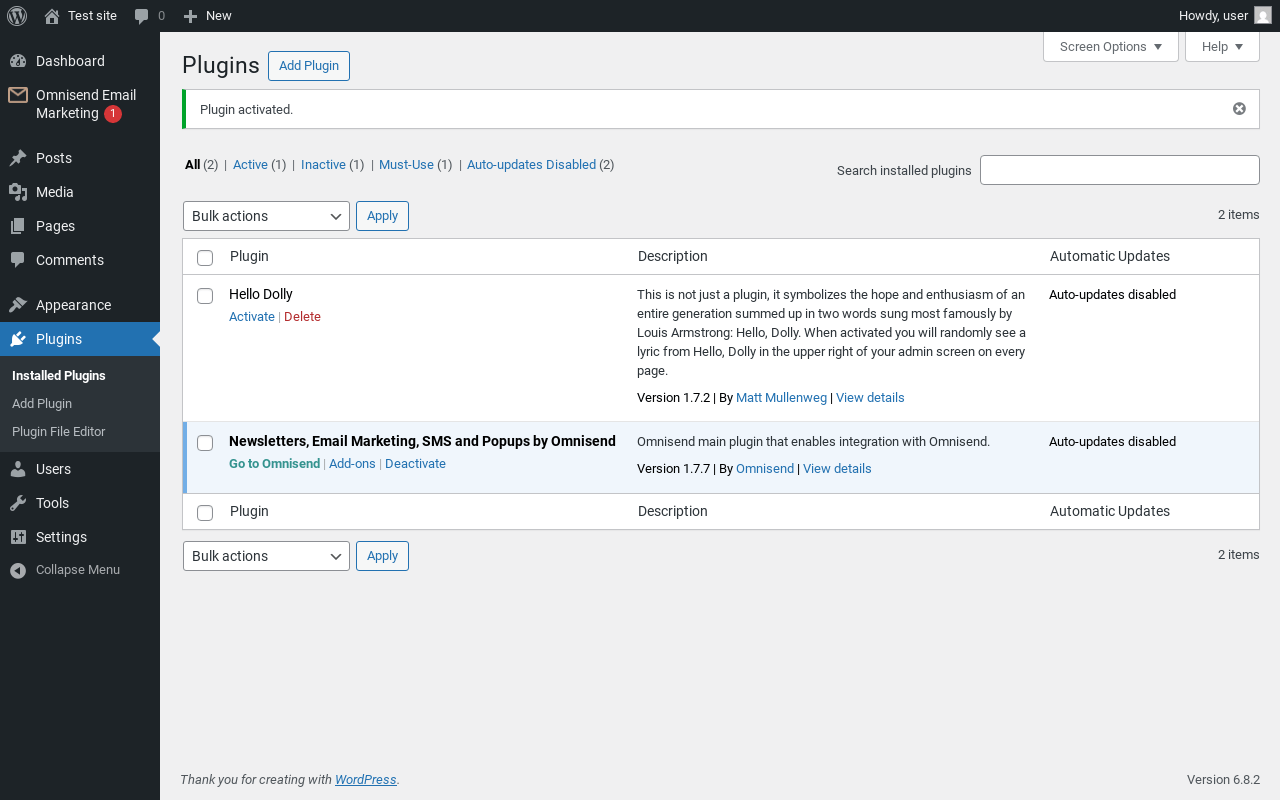Show All plugins filter
Image resolution: width=1280 pixels, height=800 pixels.
coord(193,165)
